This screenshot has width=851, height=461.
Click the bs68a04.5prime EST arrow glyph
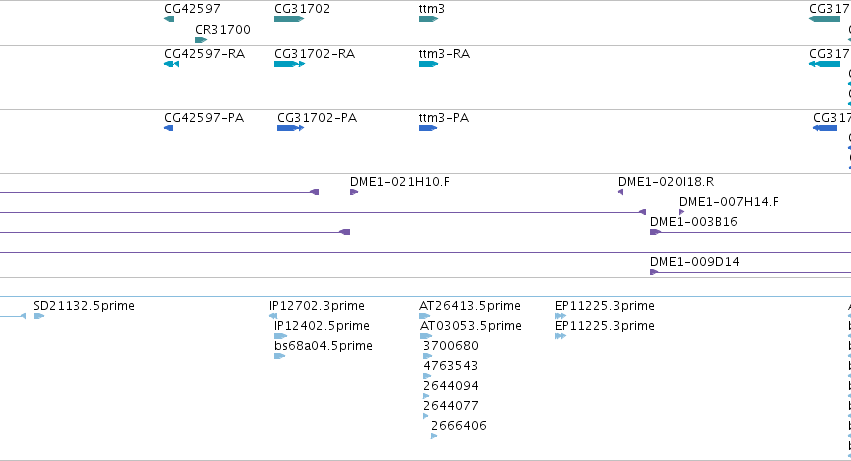(x=280, y=356)
